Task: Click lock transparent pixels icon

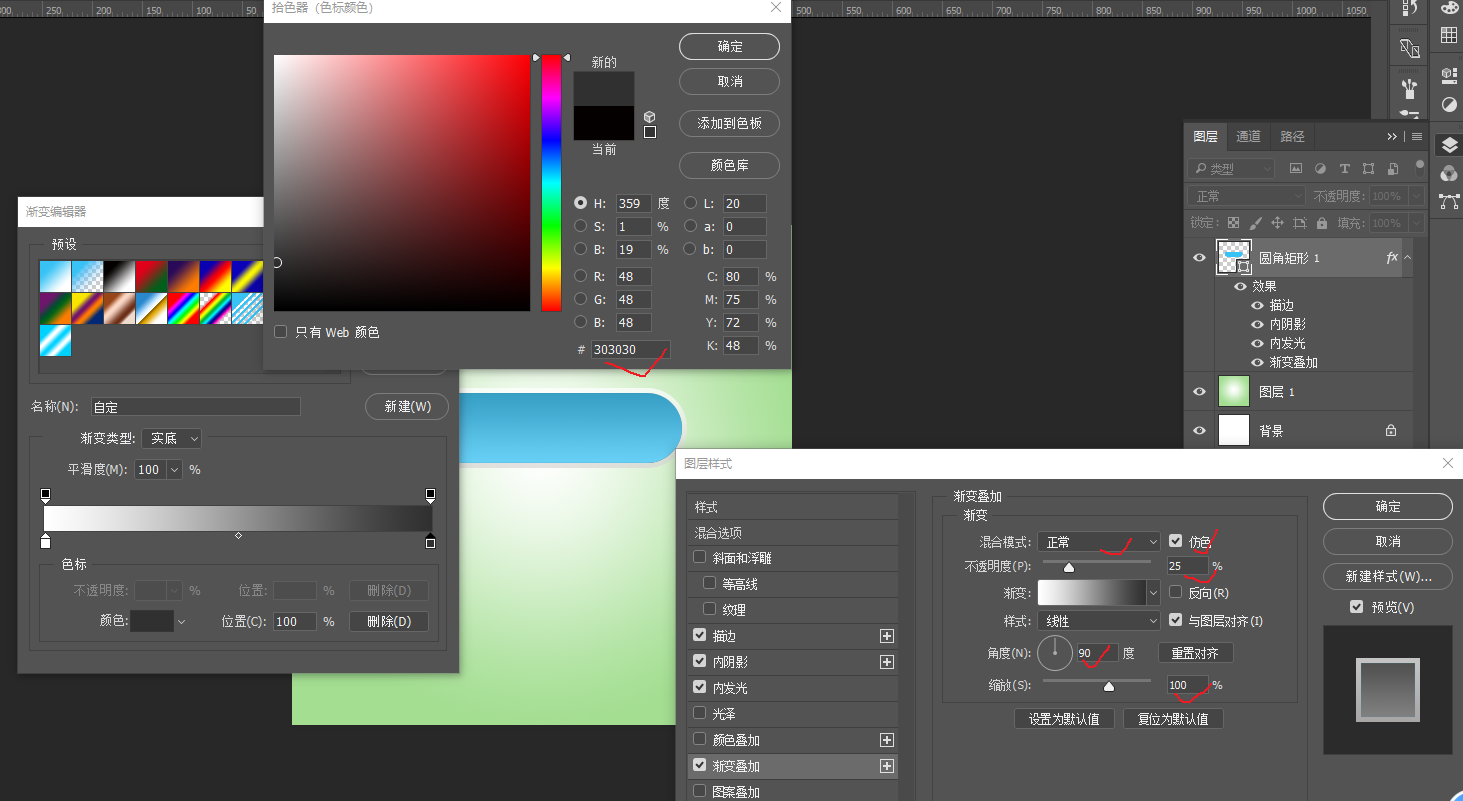Action: (1233, 223)
